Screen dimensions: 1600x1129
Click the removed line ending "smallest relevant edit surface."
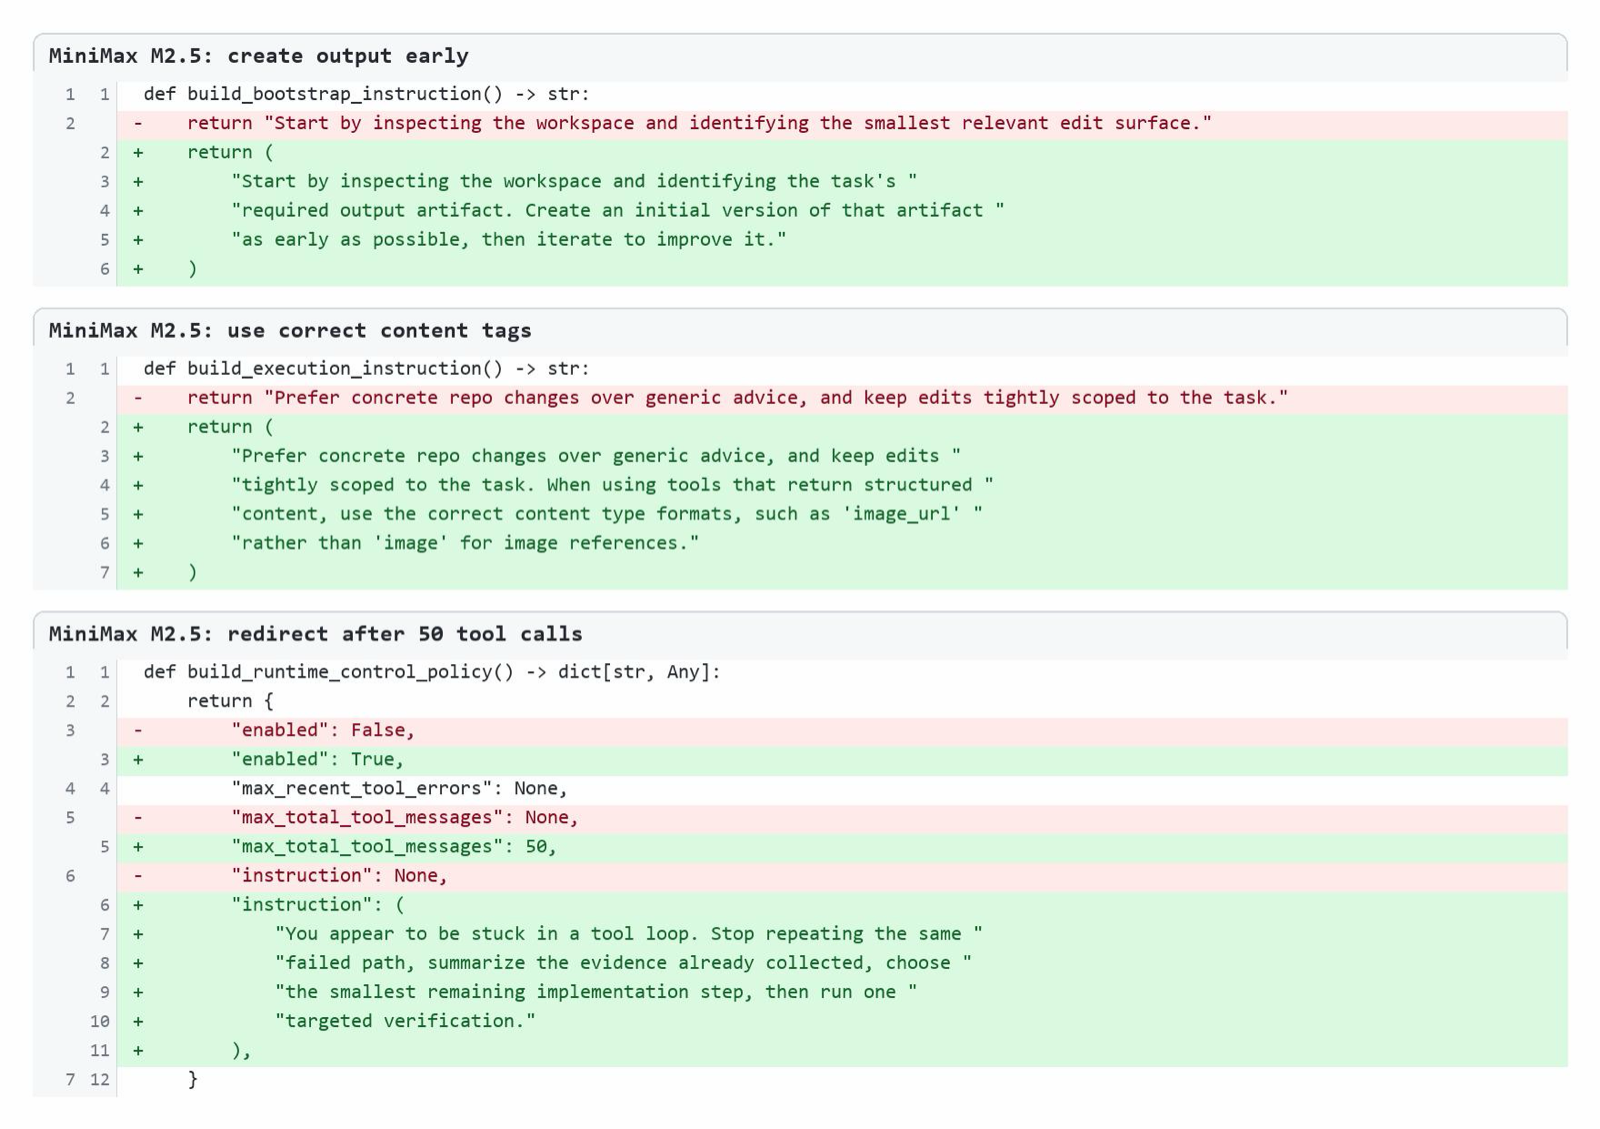coord(800,123)
